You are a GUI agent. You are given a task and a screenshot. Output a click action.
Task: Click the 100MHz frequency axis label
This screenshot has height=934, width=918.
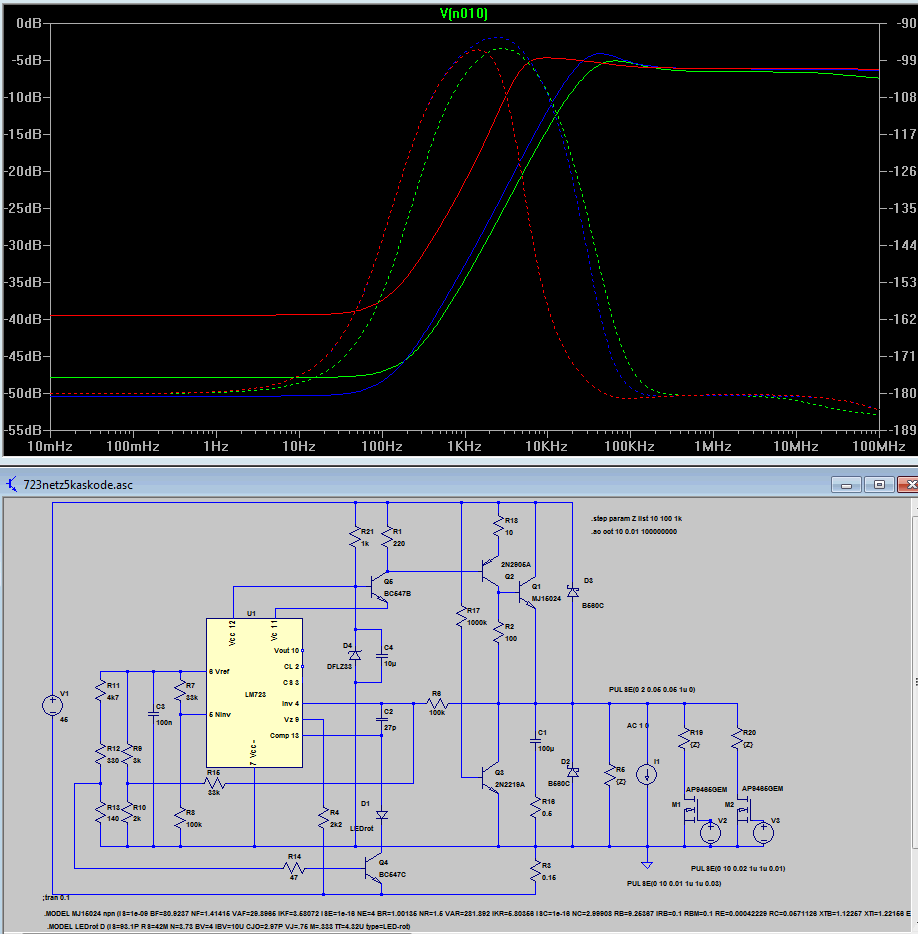879,446
